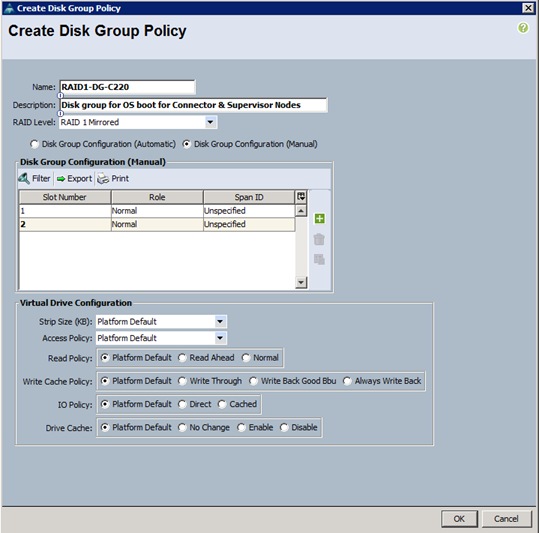Click the table scrollbar down arrow
Screen dimensions: 539x533
[x=301, y=282]
